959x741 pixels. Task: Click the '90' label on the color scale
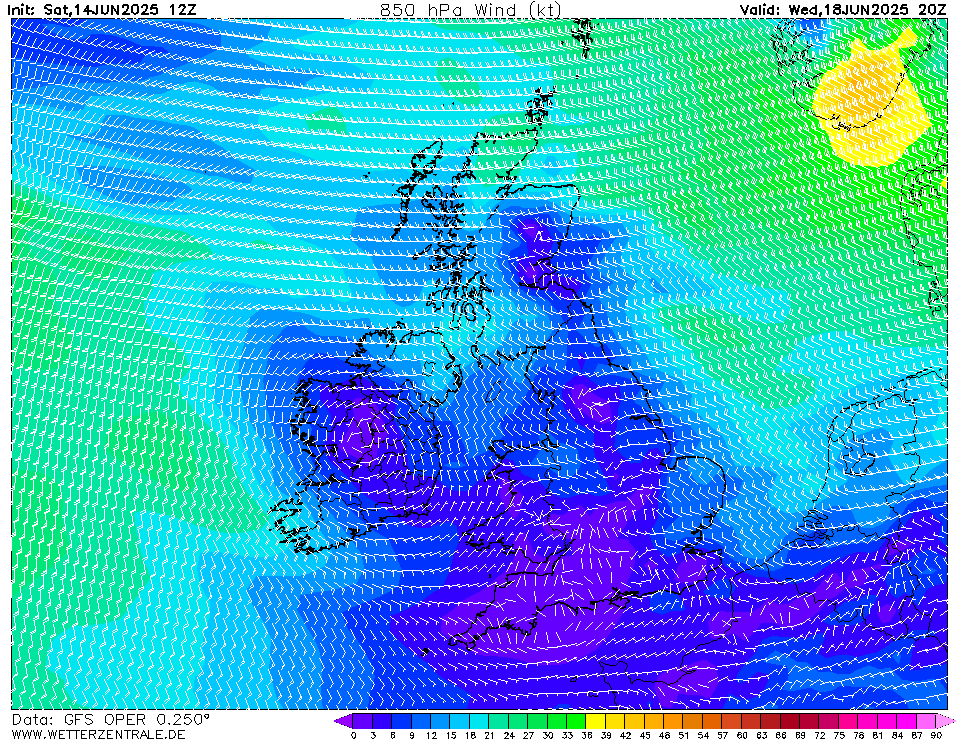click(936, 735)
